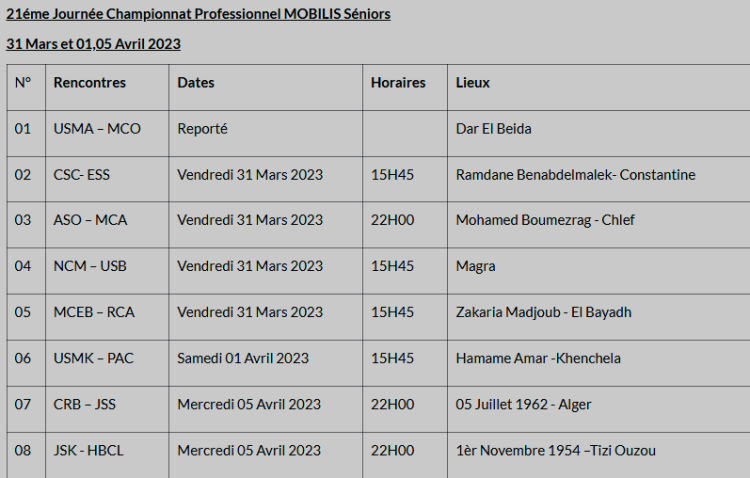
Task: Select the Dar El Beida venue cell
Action: tap(494, 129)
